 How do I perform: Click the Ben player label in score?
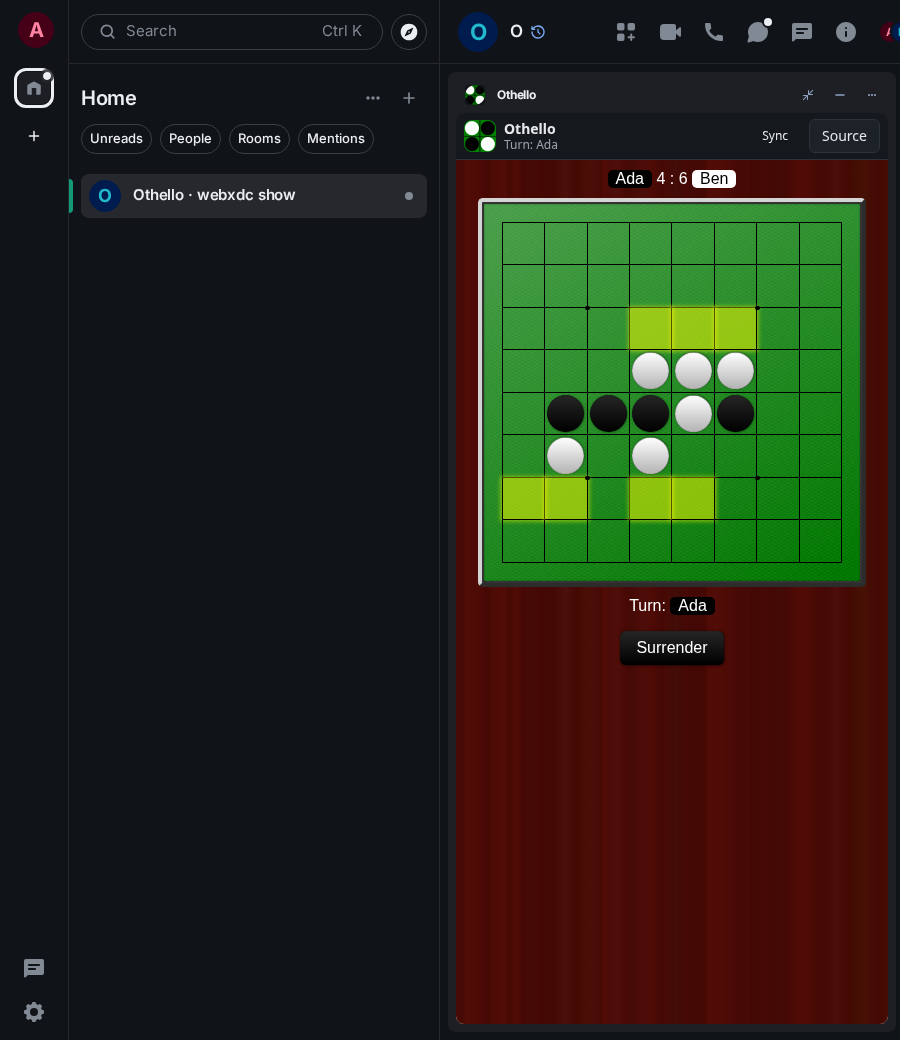tap(714, 178)
